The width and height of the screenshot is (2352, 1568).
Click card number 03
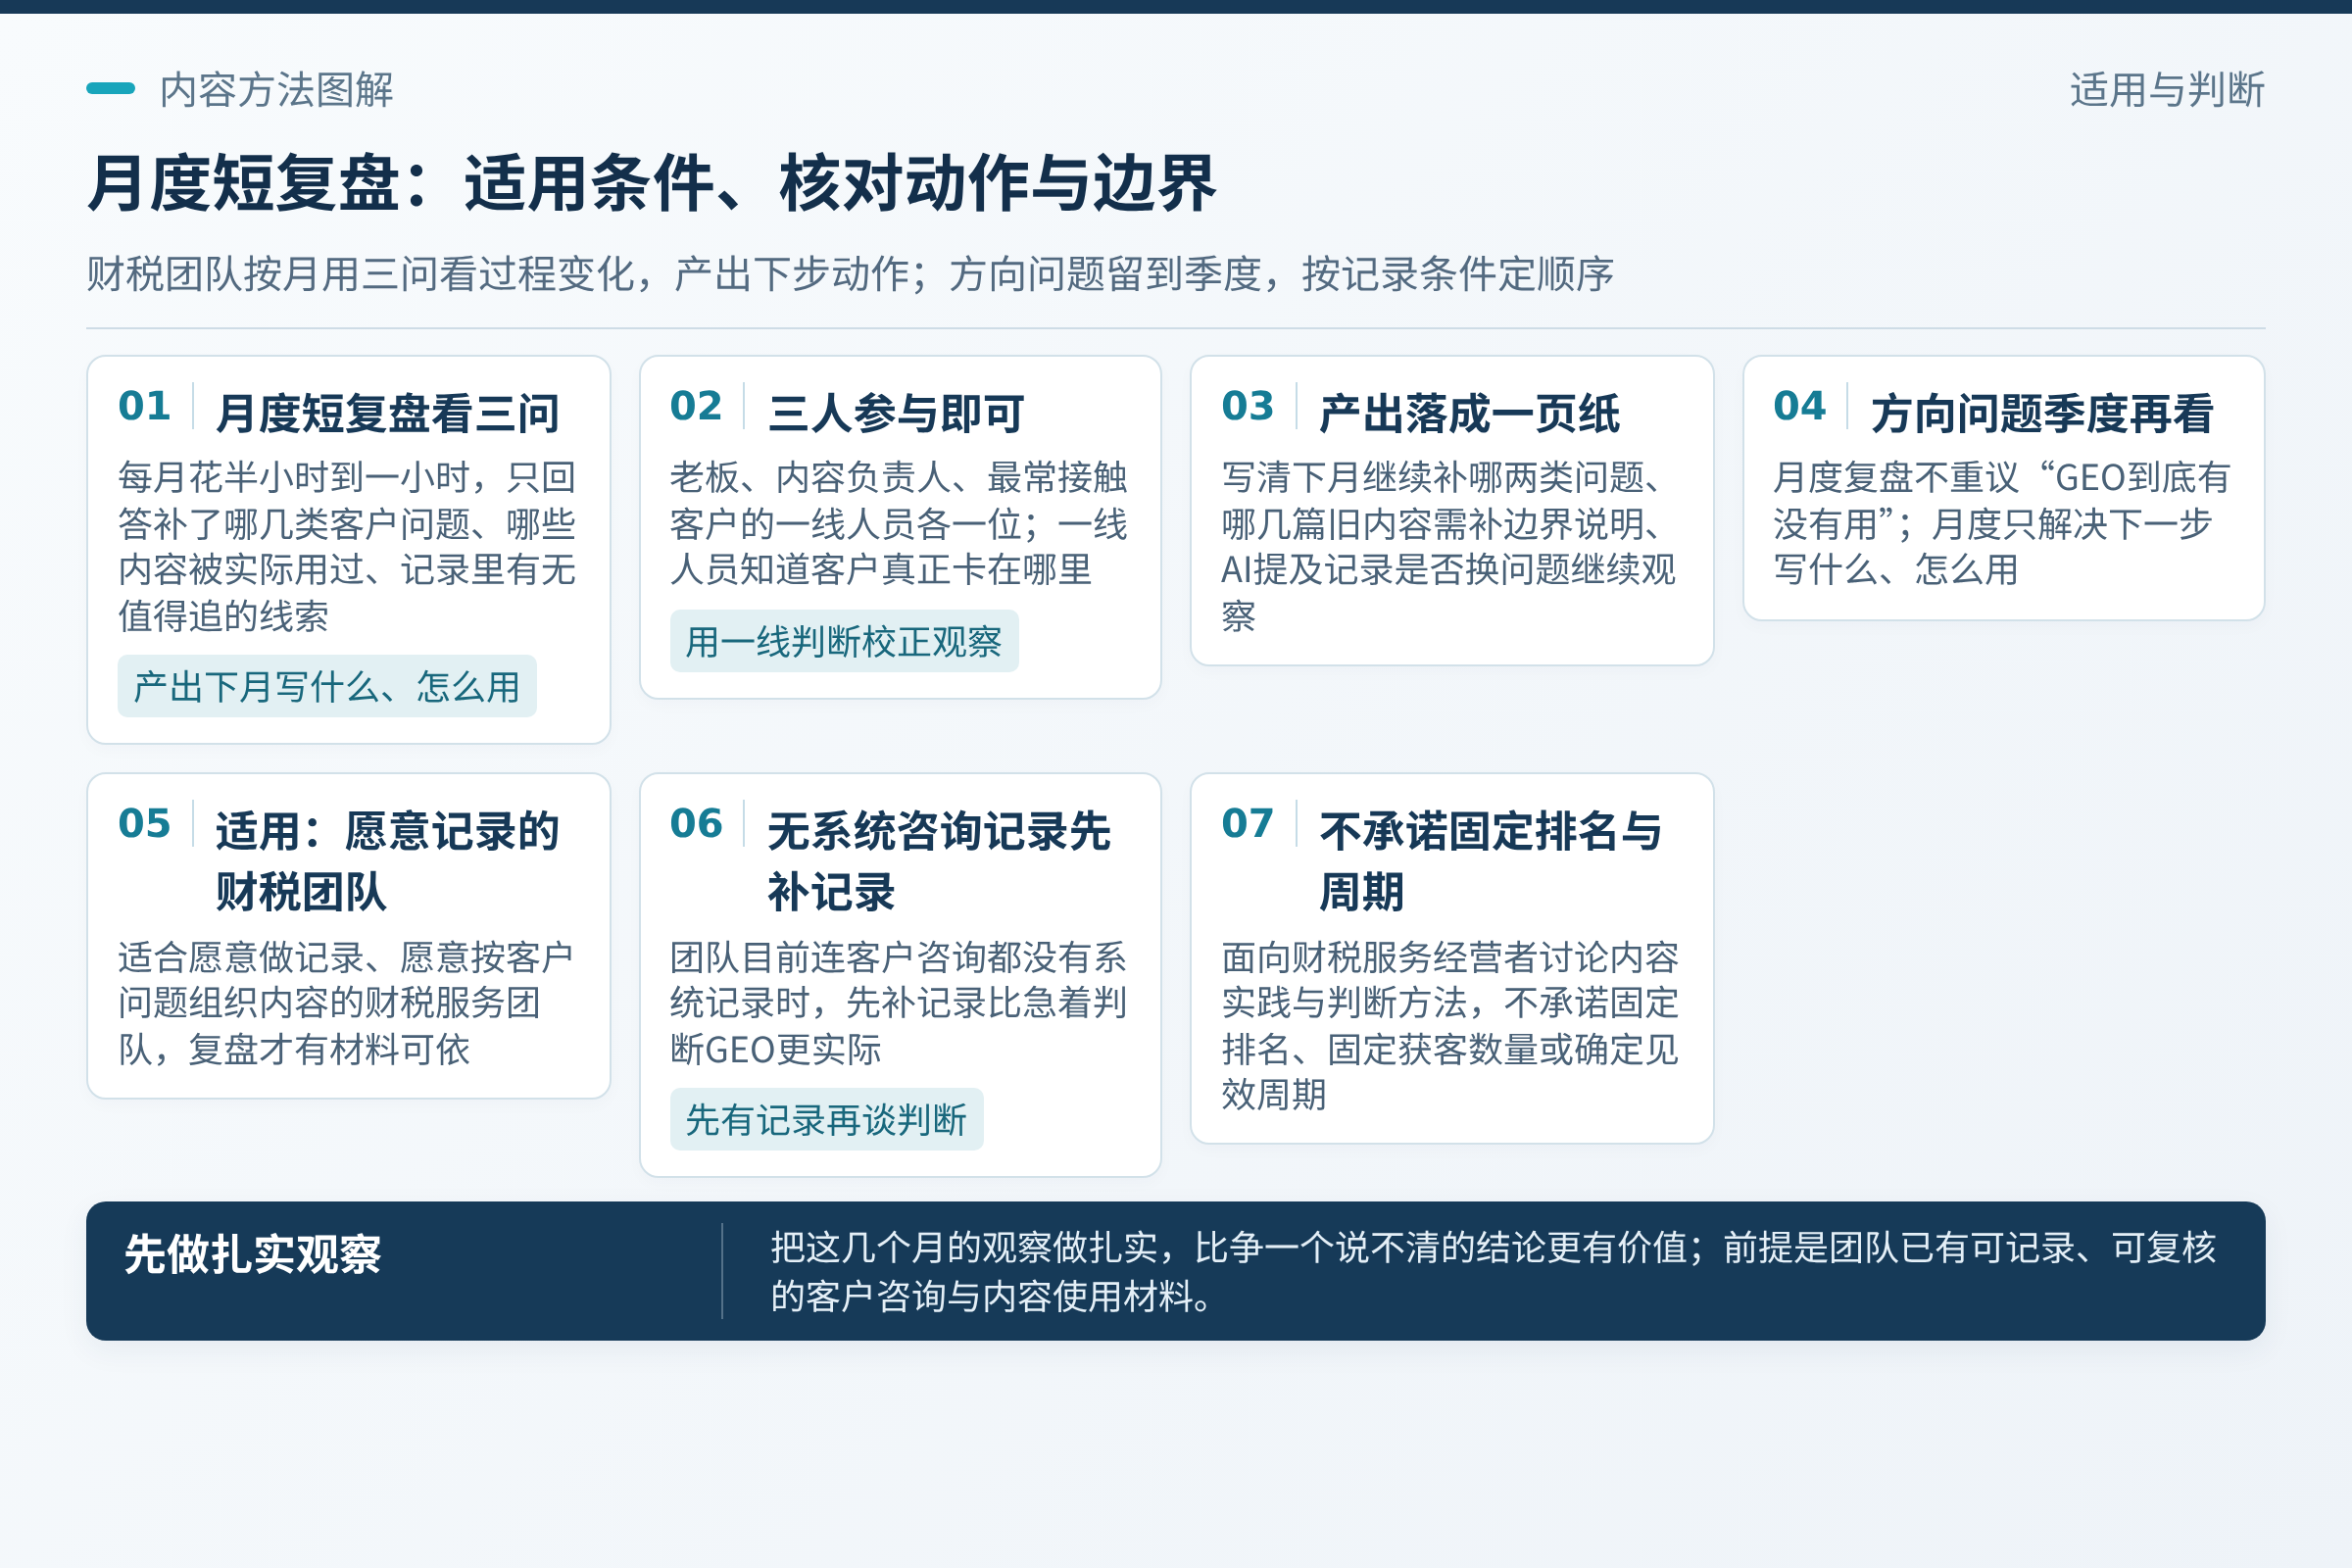coord(1248,406)
